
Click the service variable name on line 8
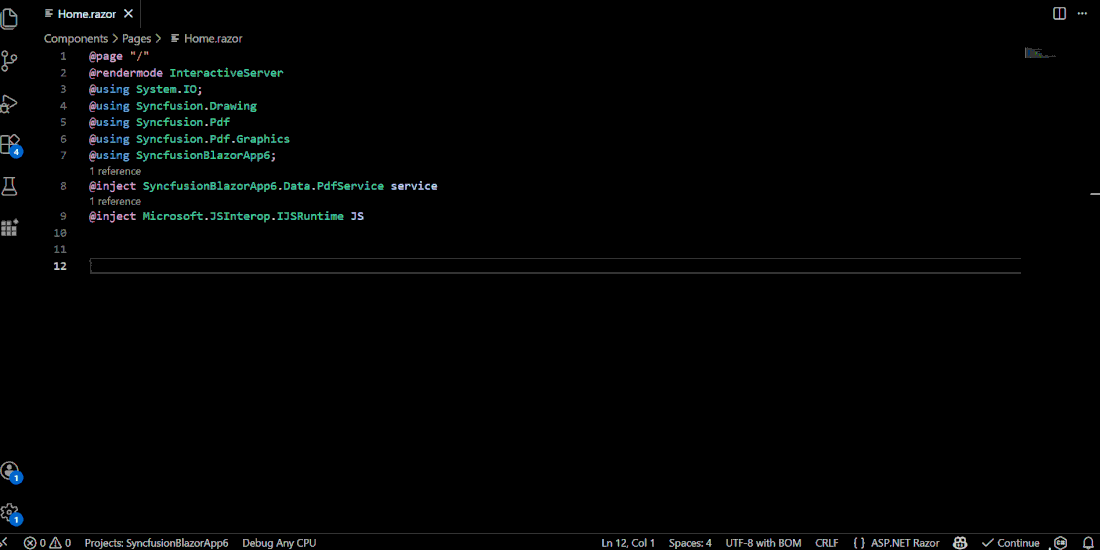414,186
